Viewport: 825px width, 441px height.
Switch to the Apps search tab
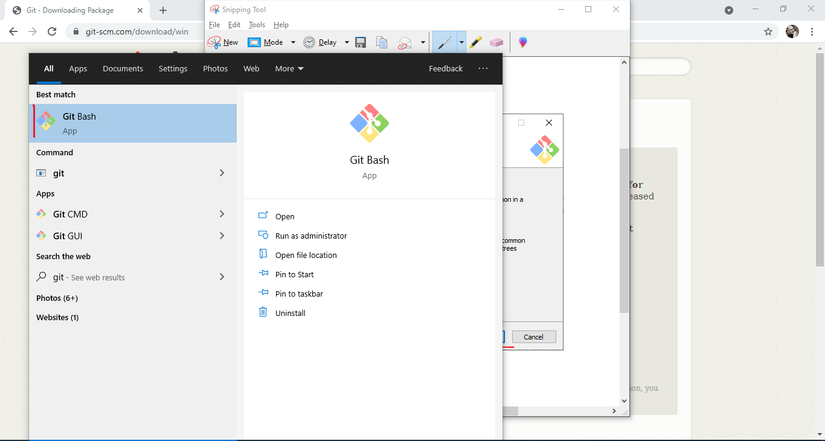(78, 68)
